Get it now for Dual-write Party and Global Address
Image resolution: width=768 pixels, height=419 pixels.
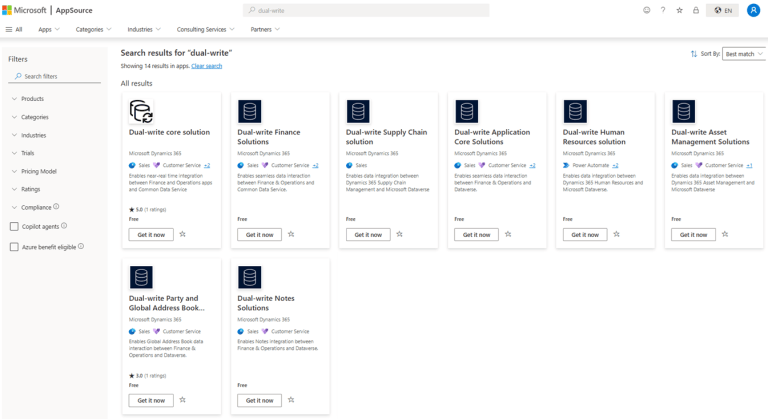(151, 400)
